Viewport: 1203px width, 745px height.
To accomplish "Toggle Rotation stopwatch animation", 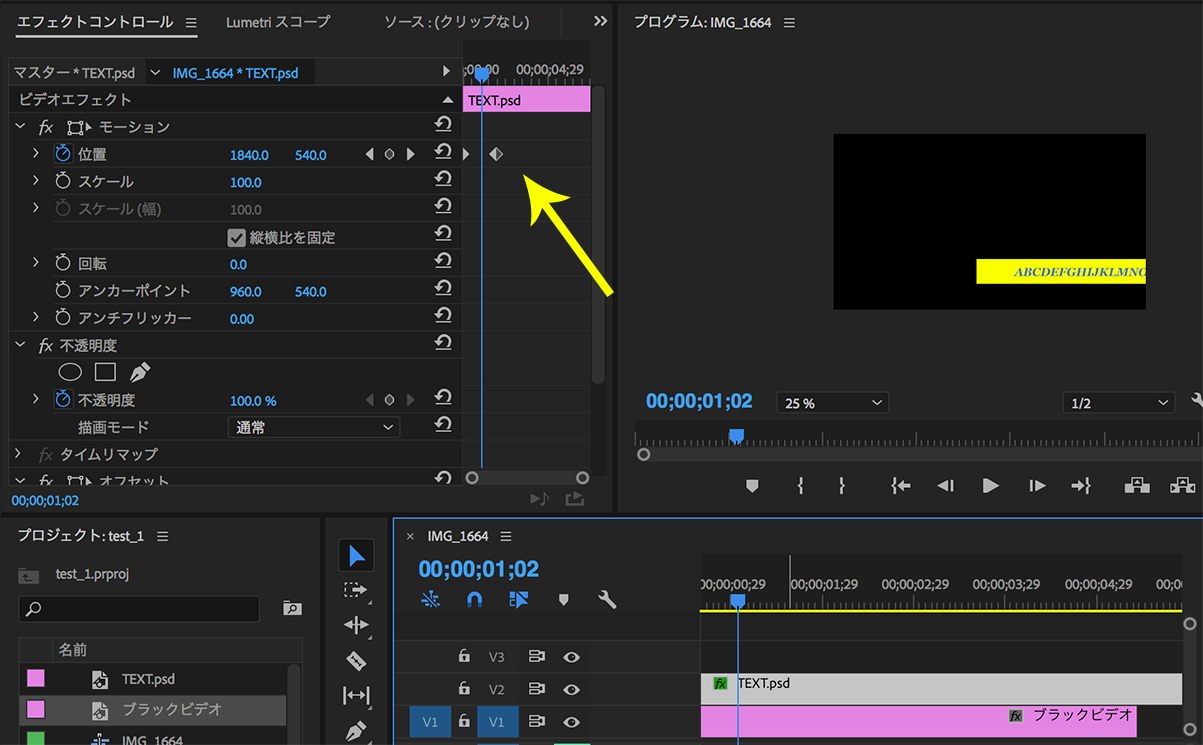I will coord(63,263).
